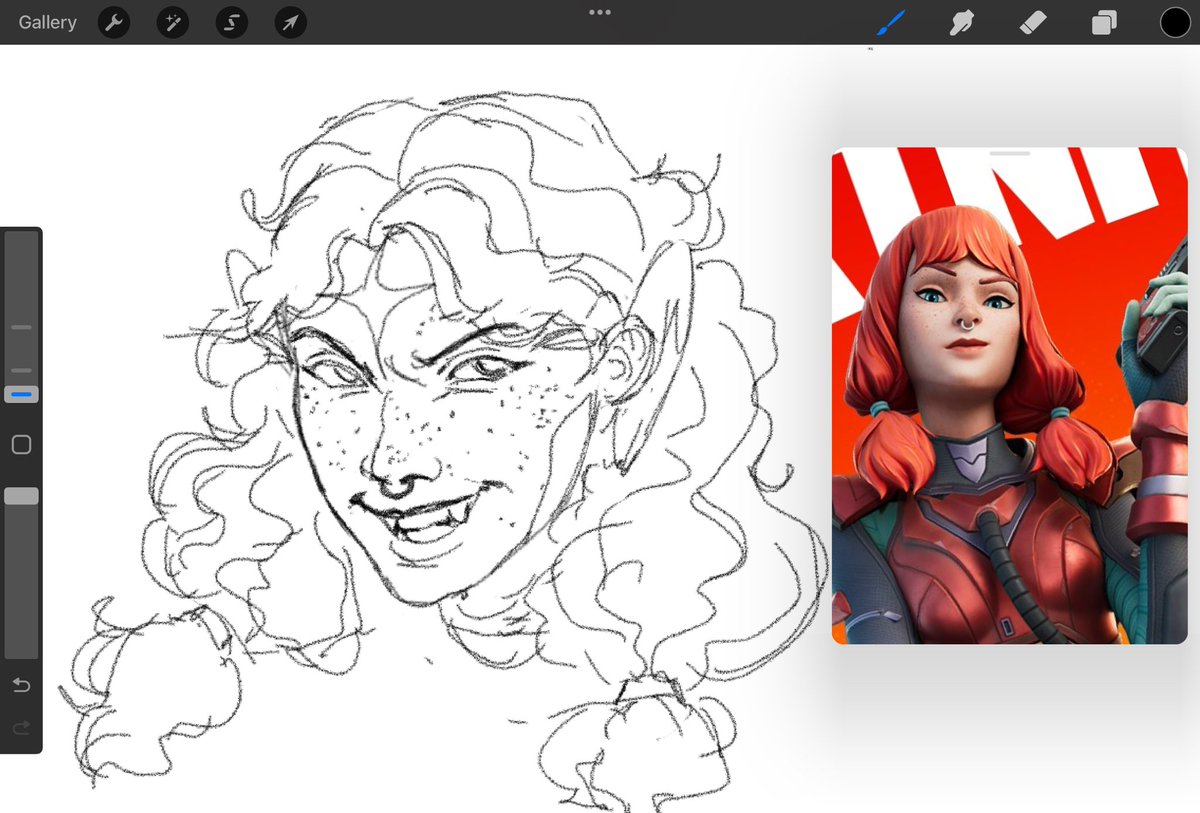Image resolution: width=1200 pixels, height=813 pixels.
Task: Select the Smudge finger tool
Action: (x=961, y=22)
